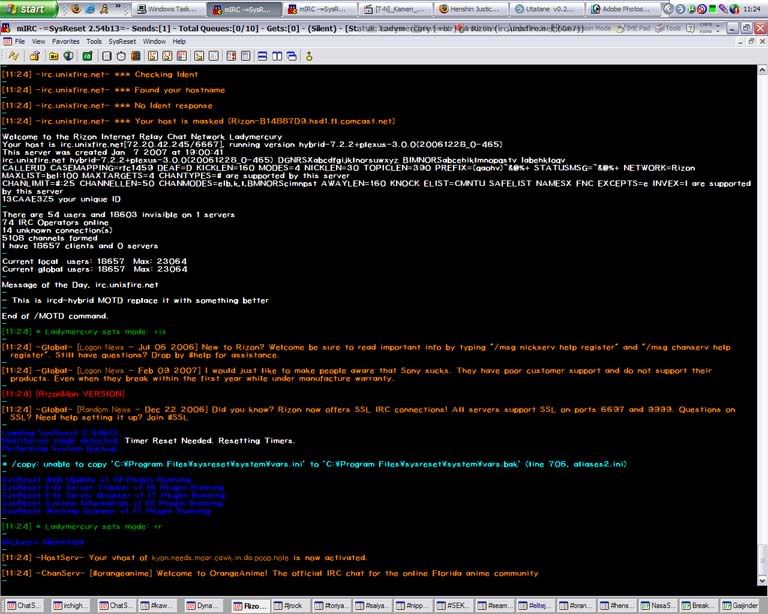Open the Window menu
768x614 pixels.
155,41
